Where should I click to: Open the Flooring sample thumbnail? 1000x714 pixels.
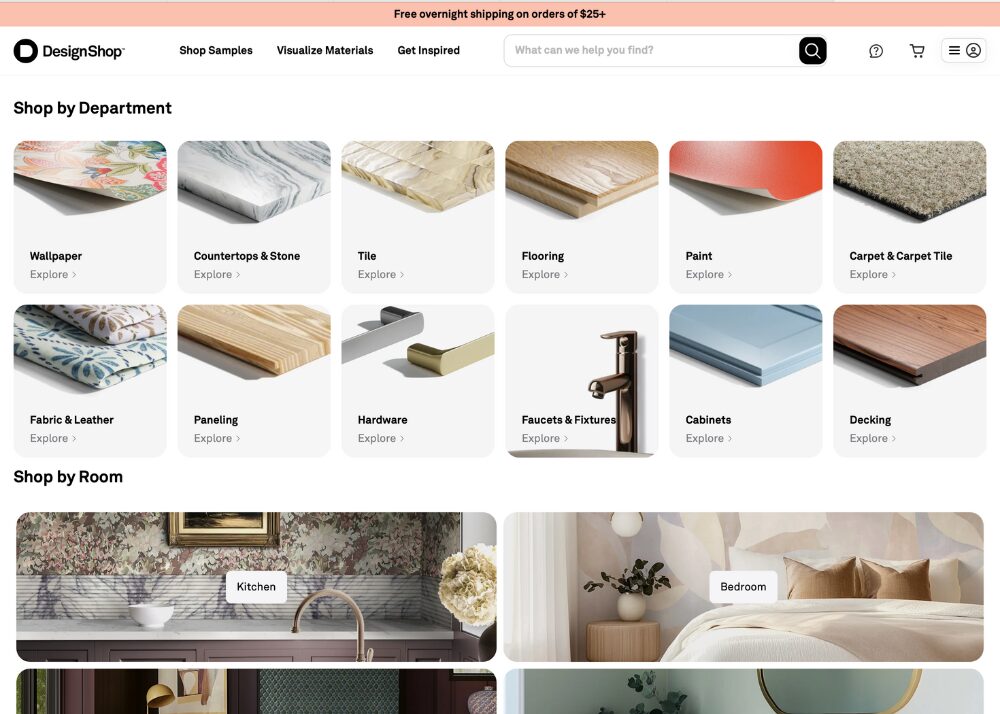coord(582,180)
